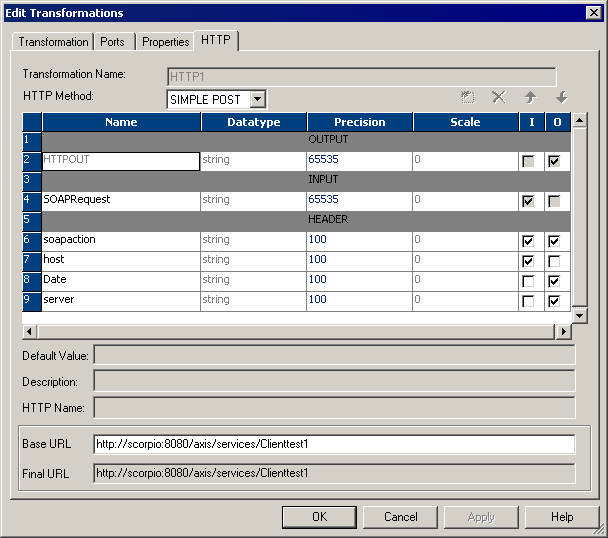608x538 pixels.
Task: Enable Input checkbox for Date
Action: point(528,281)
